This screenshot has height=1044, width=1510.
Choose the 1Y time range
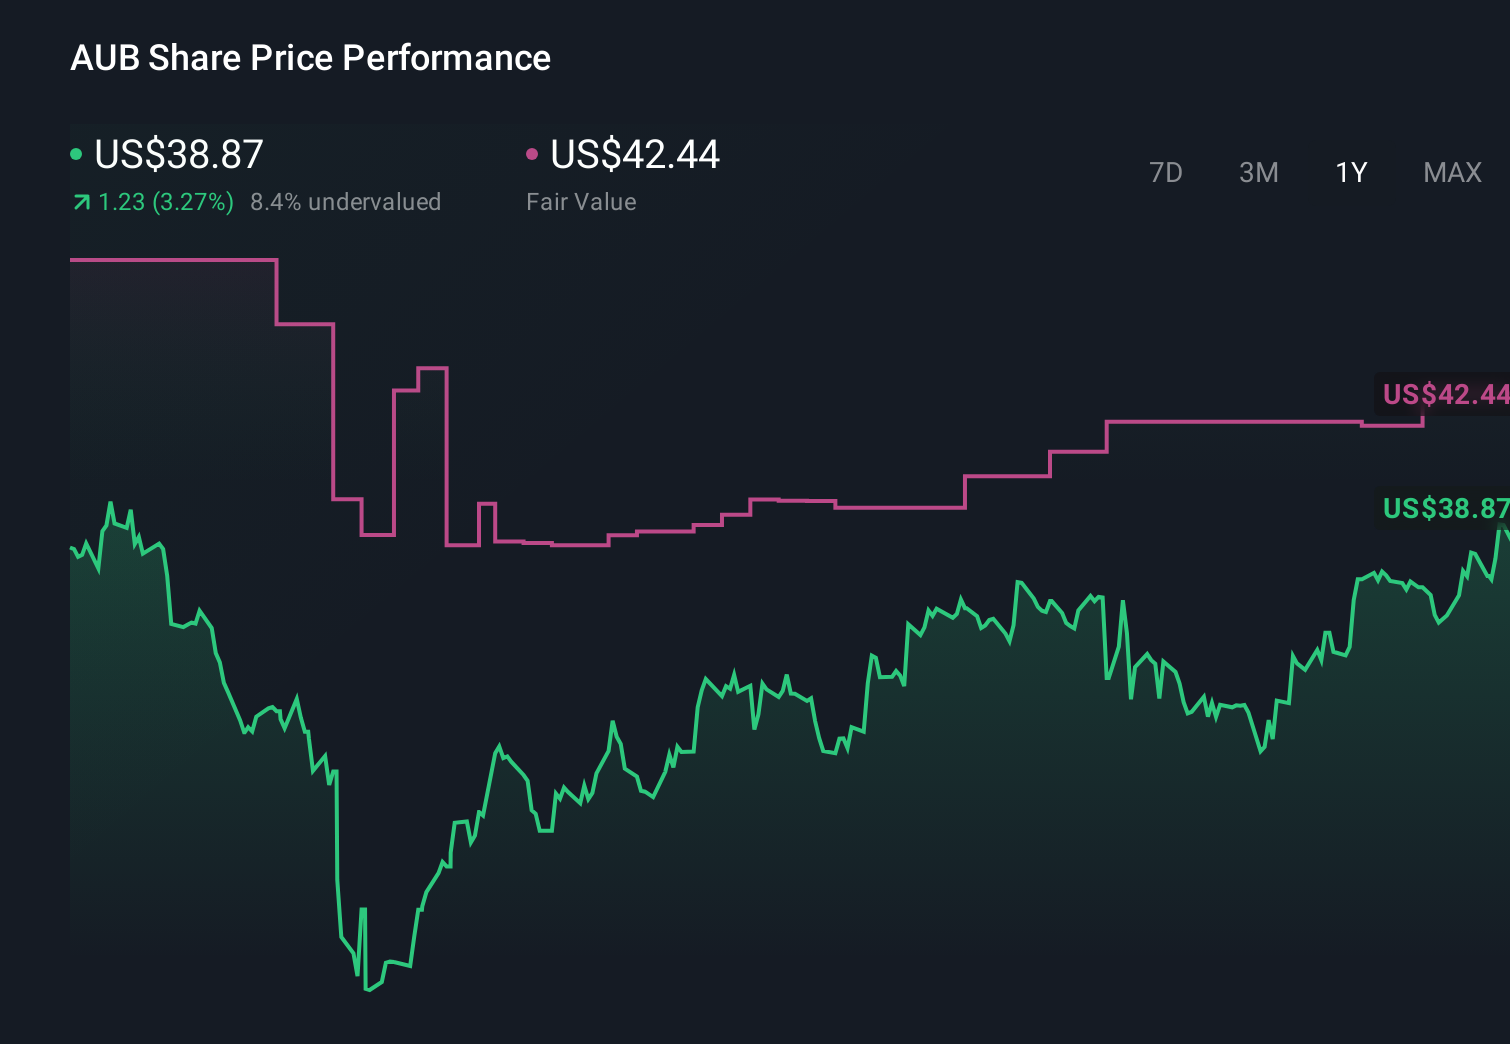[1351, 173]
